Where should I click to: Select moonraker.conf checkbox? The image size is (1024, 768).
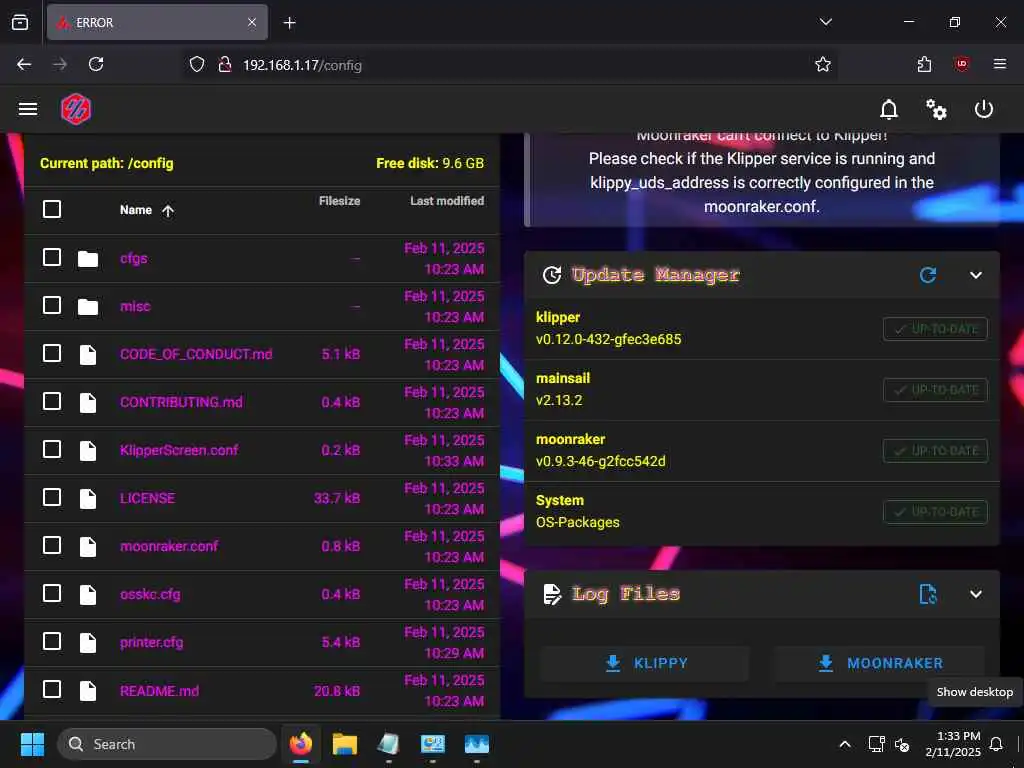(52, 545)
